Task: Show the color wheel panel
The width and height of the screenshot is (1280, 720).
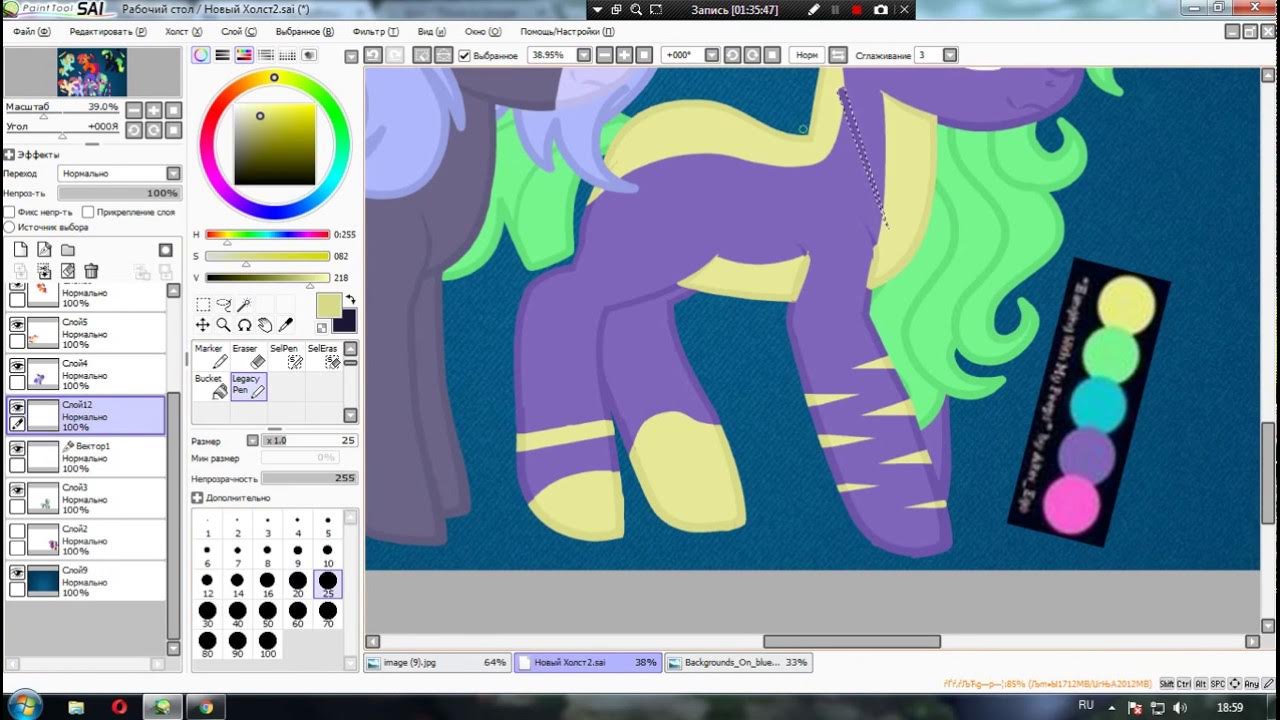Action: (201, 55)
